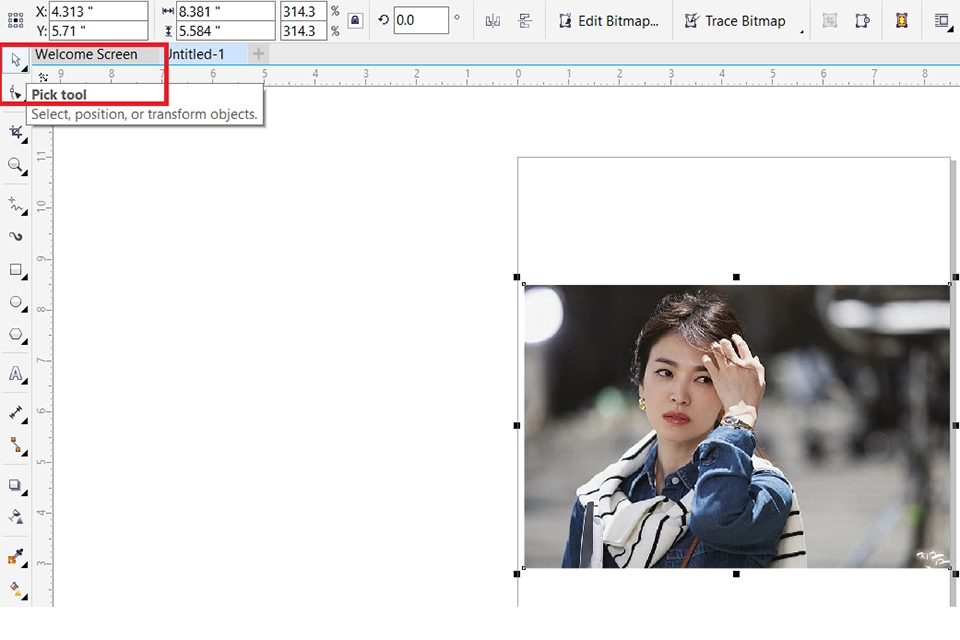Select the Pick tool
The height and width of the screenshot is (640, 960).
[15, 60]
